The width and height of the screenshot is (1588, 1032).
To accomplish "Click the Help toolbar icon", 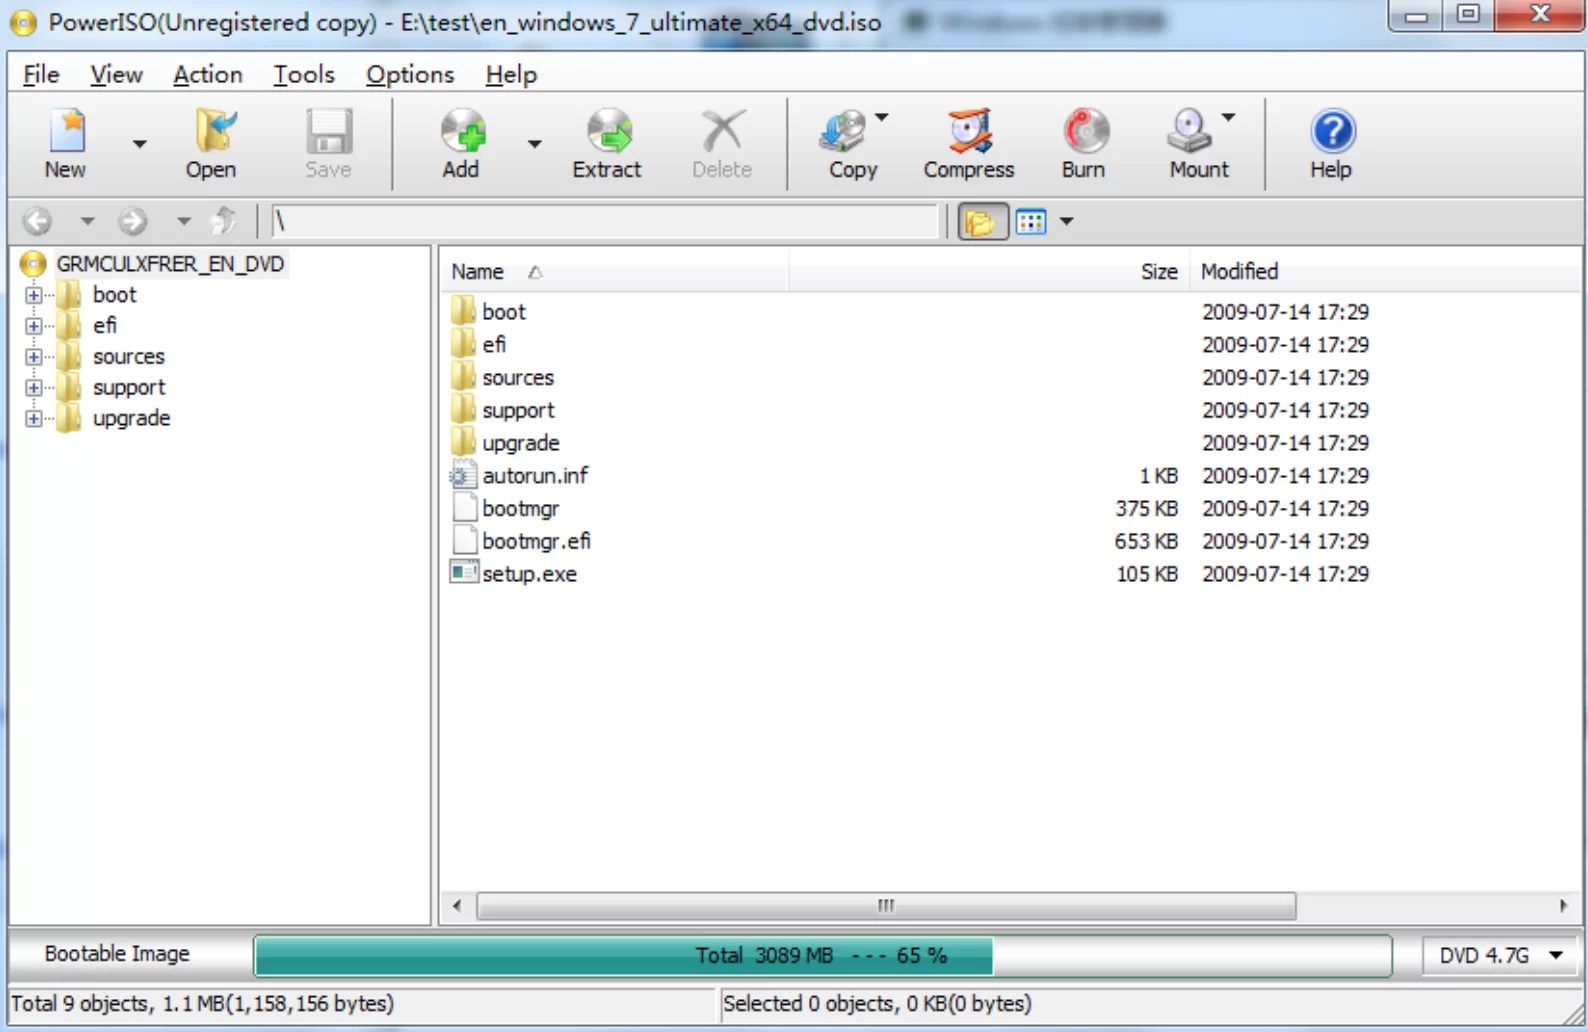I will 1332,132.
